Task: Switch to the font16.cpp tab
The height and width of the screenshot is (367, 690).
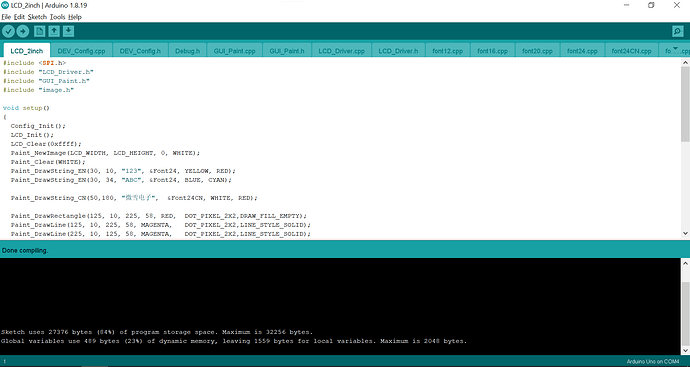Action: (492, 51)
